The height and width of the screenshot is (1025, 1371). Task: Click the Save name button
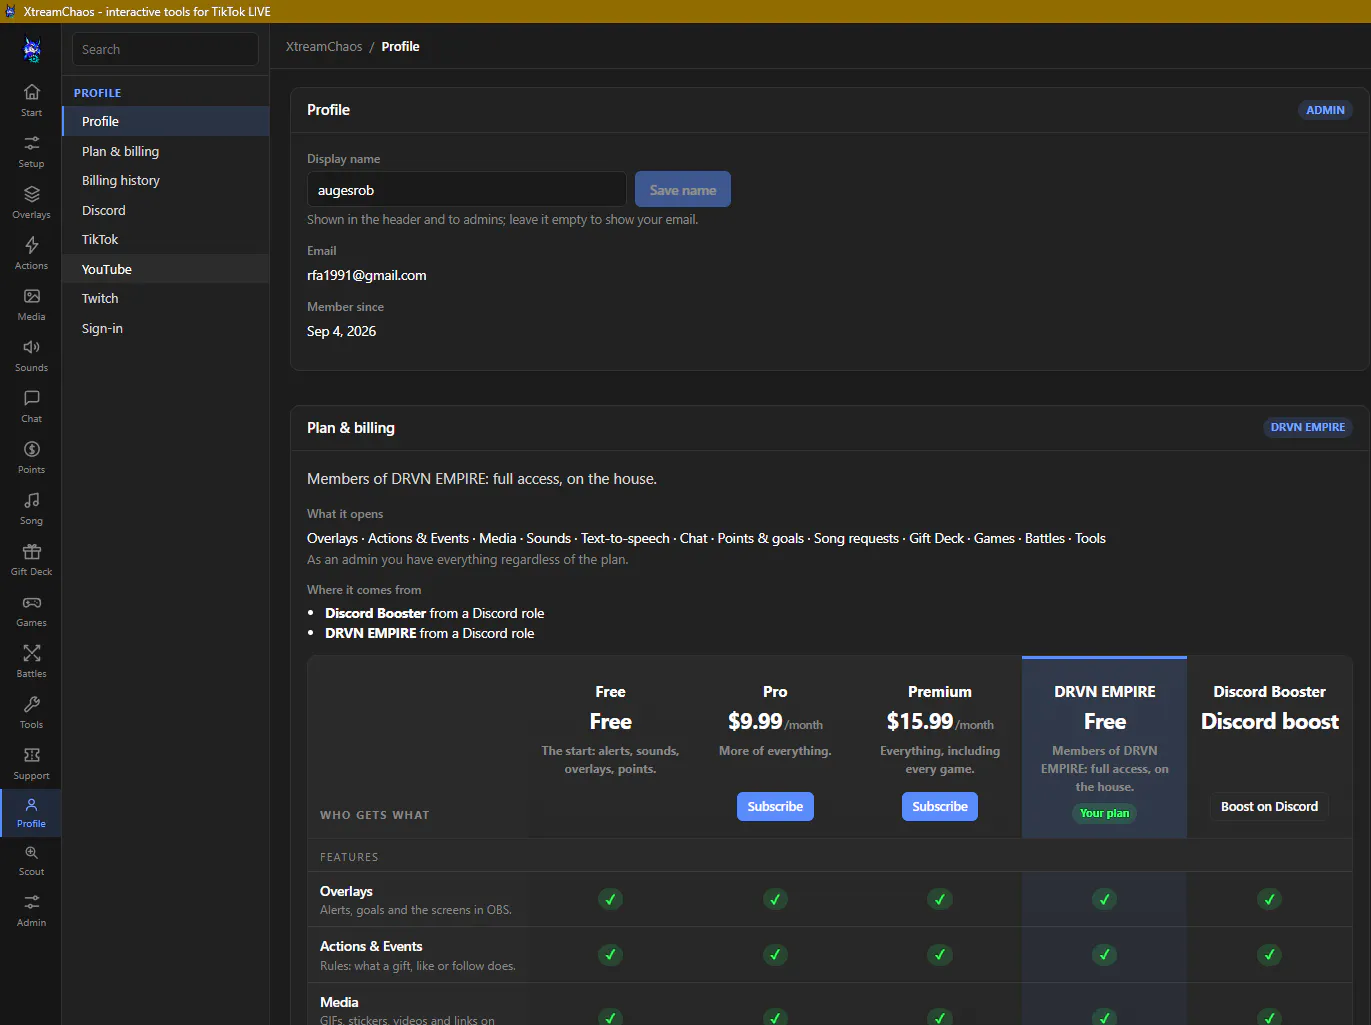pyautogui.click(x=683, y=190)
